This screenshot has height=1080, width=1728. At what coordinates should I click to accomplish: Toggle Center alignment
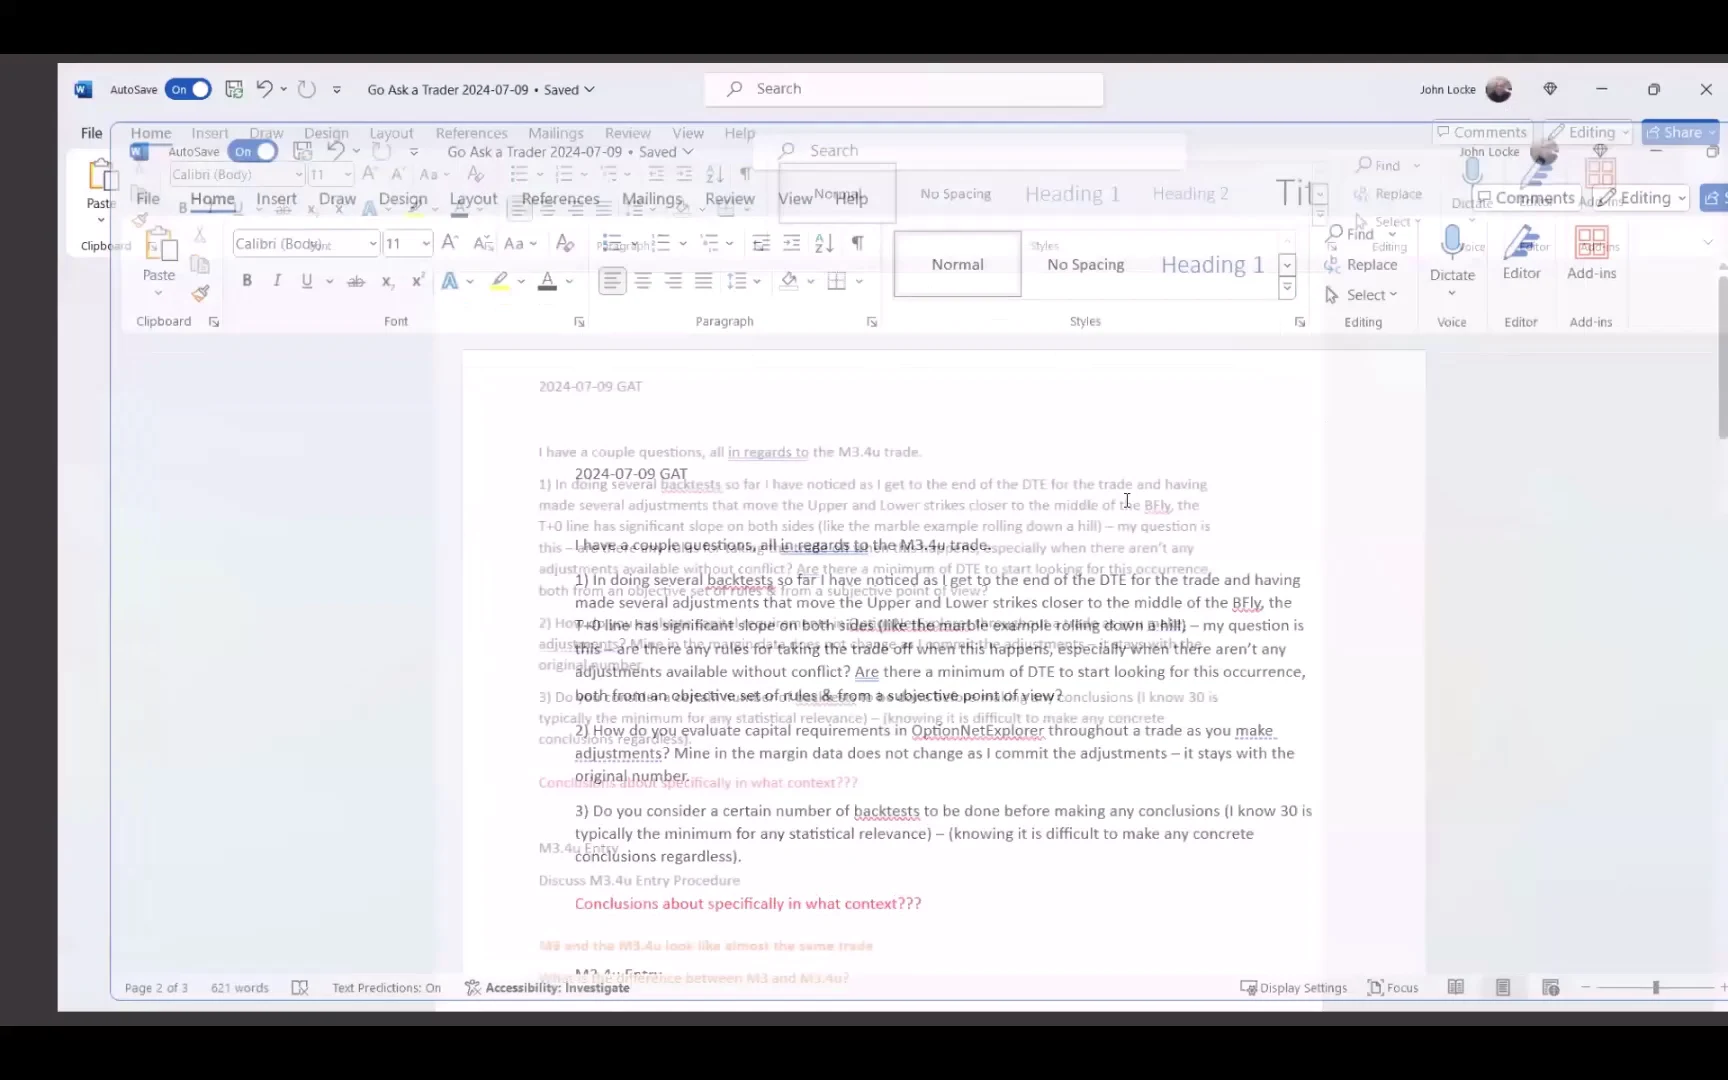coord(643,281)
